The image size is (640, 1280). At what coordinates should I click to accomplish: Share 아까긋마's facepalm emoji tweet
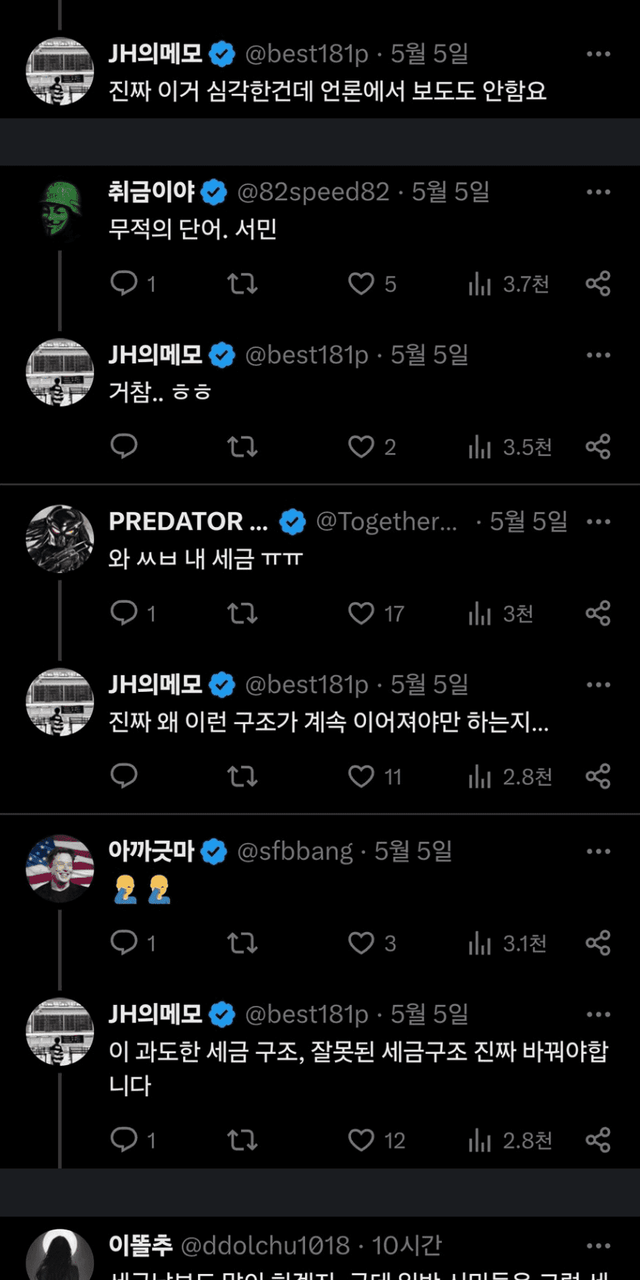point(598,942)
